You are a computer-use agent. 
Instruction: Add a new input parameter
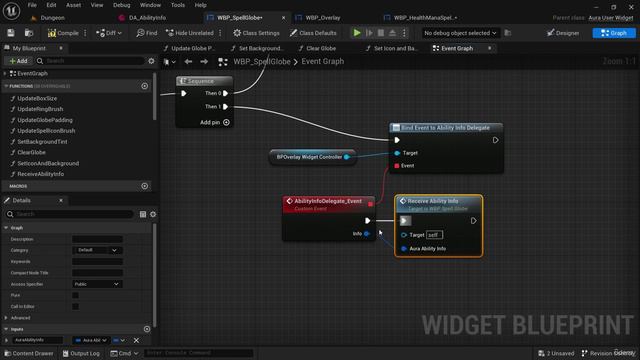(147, 329)
